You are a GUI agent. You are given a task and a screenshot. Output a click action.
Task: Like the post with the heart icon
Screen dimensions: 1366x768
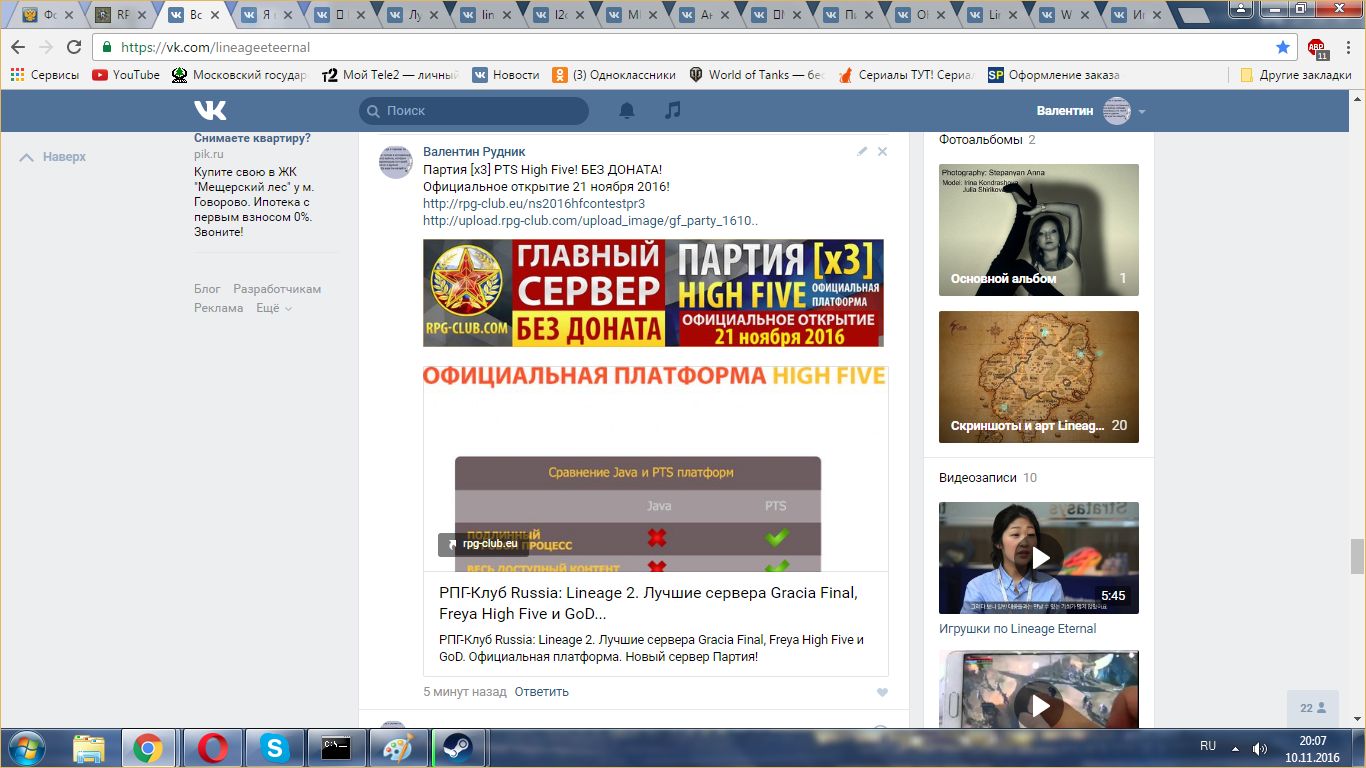point(881,692)
